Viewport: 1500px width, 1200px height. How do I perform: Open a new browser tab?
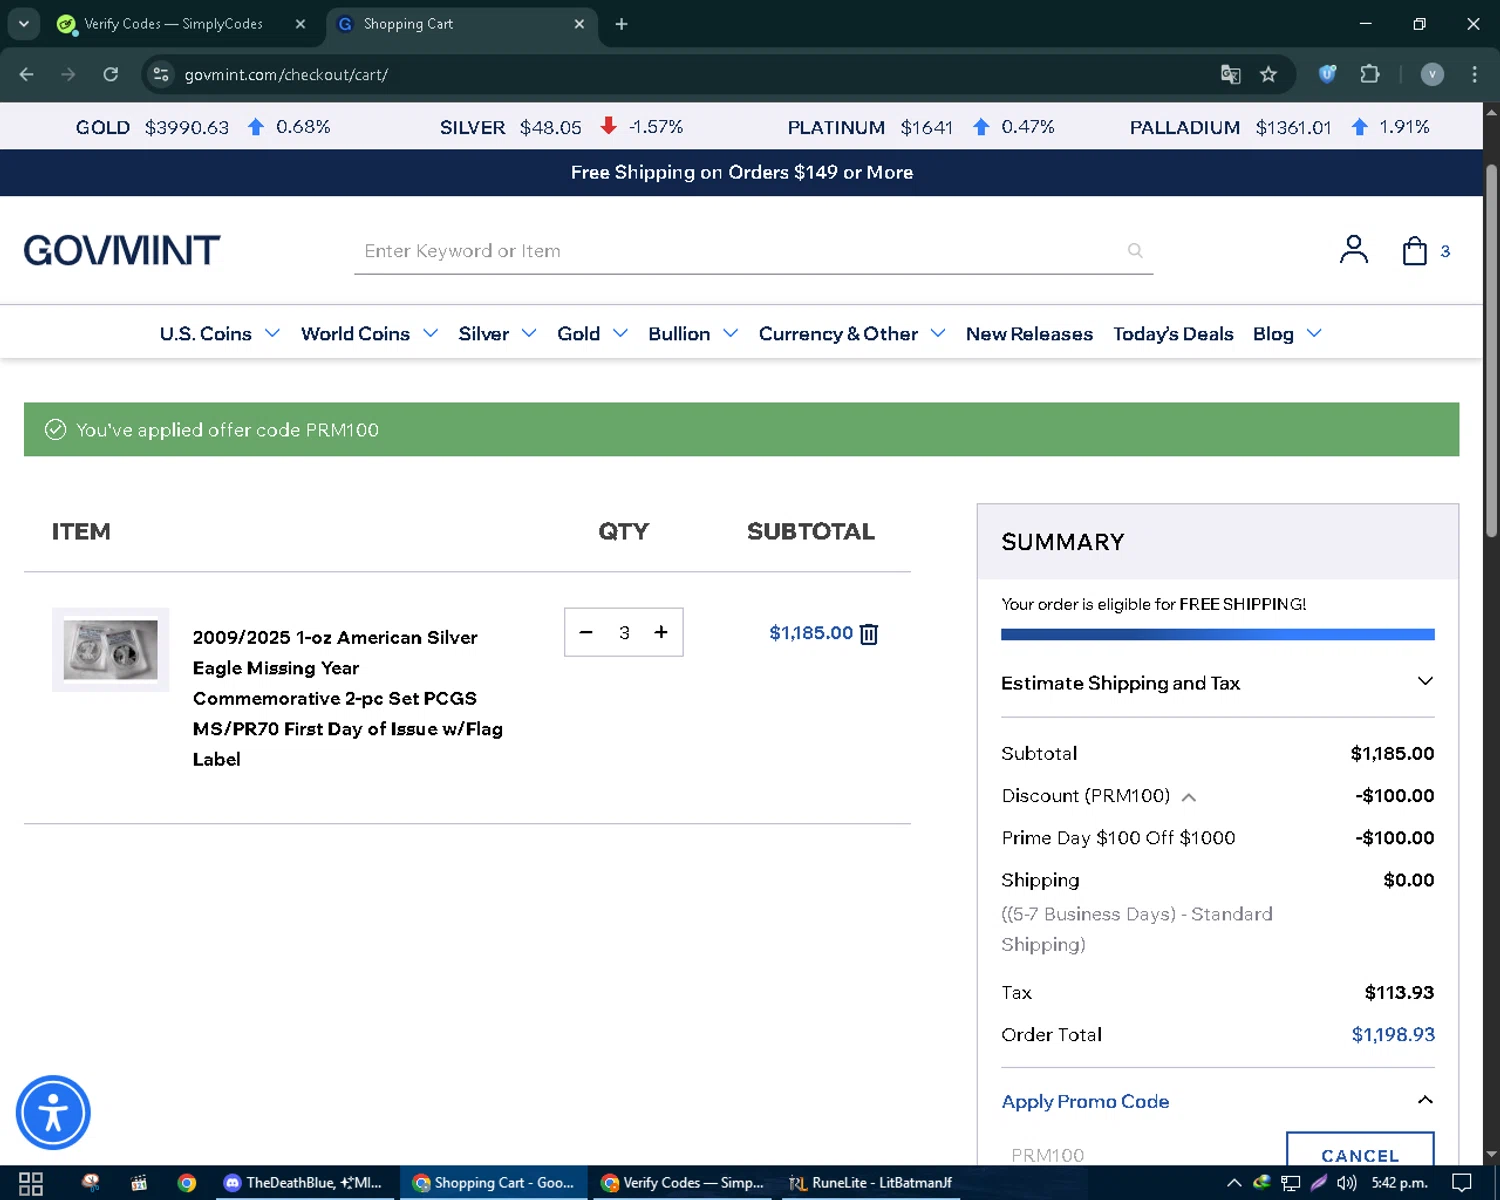[621, 24]
